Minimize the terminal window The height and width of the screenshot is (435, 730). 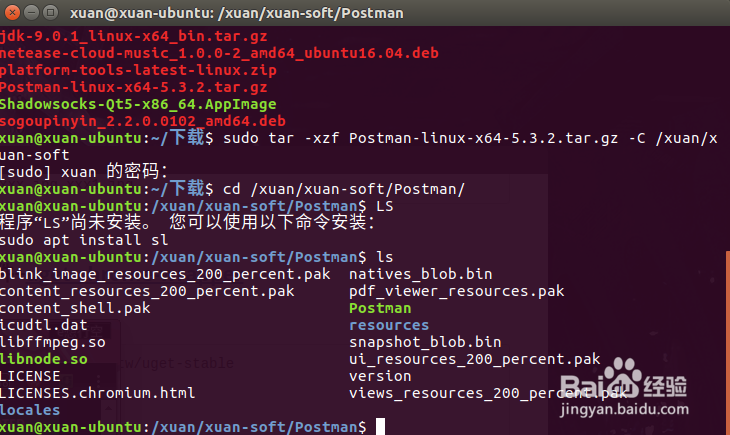pos(31,13)
